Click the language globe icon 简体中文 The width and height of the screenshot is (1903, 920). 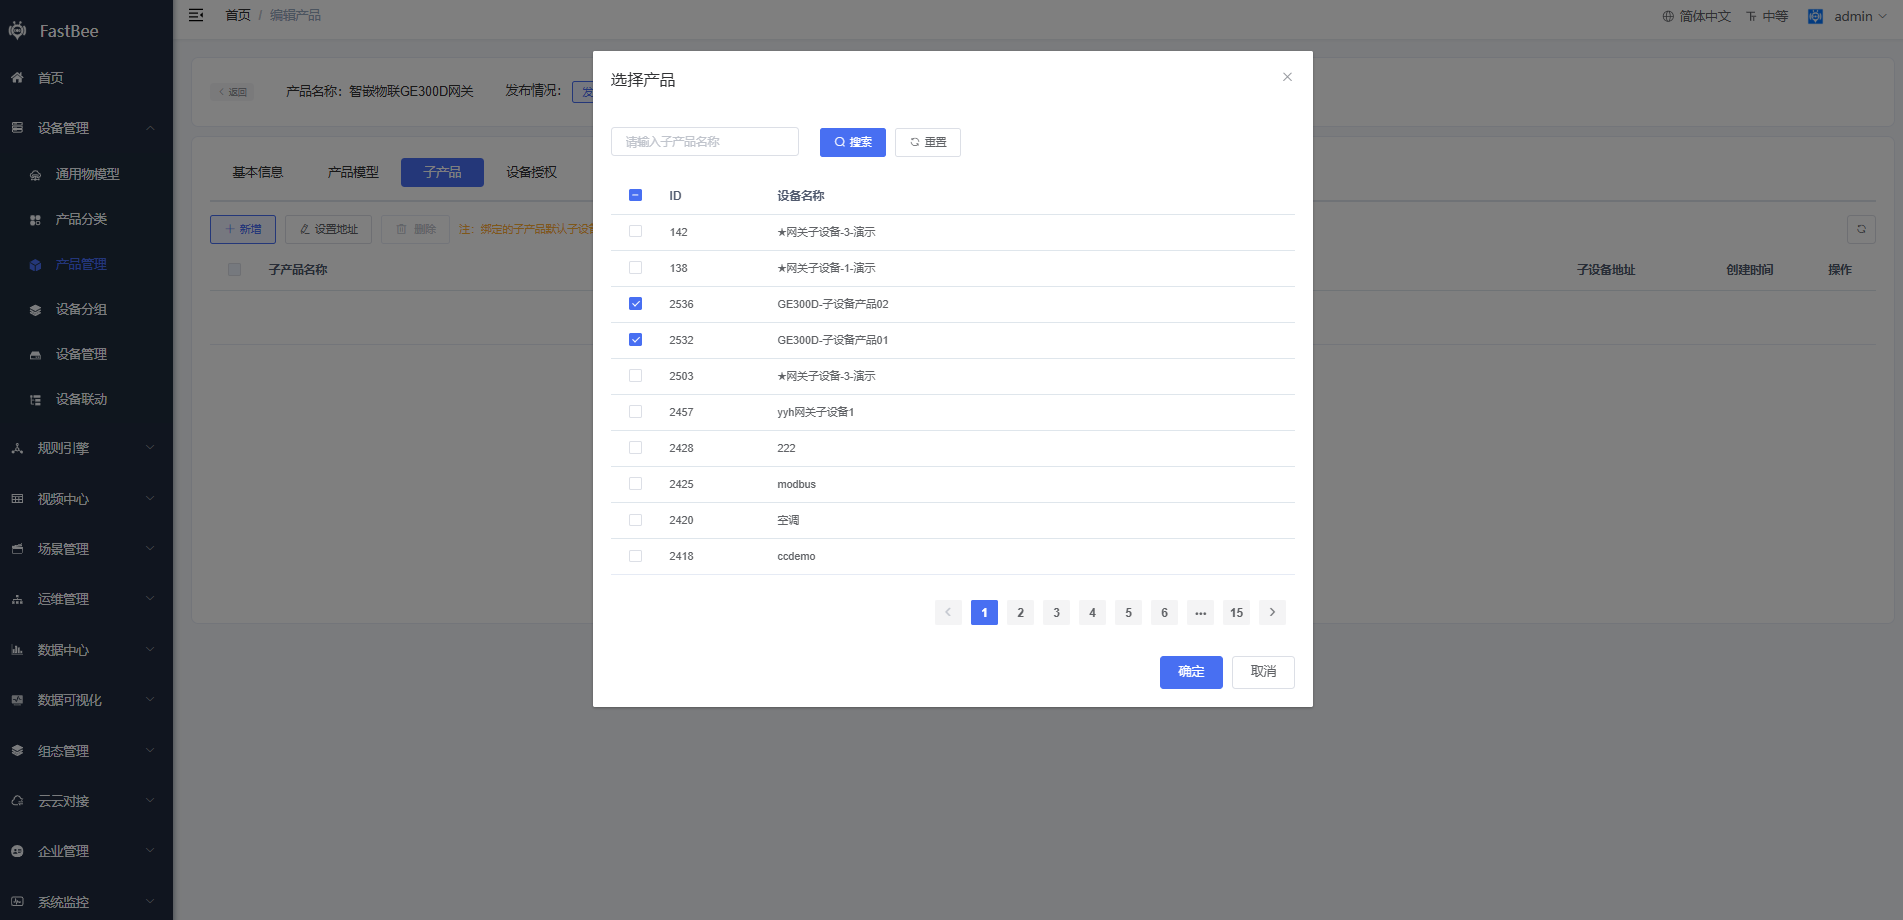(1668, 16)
